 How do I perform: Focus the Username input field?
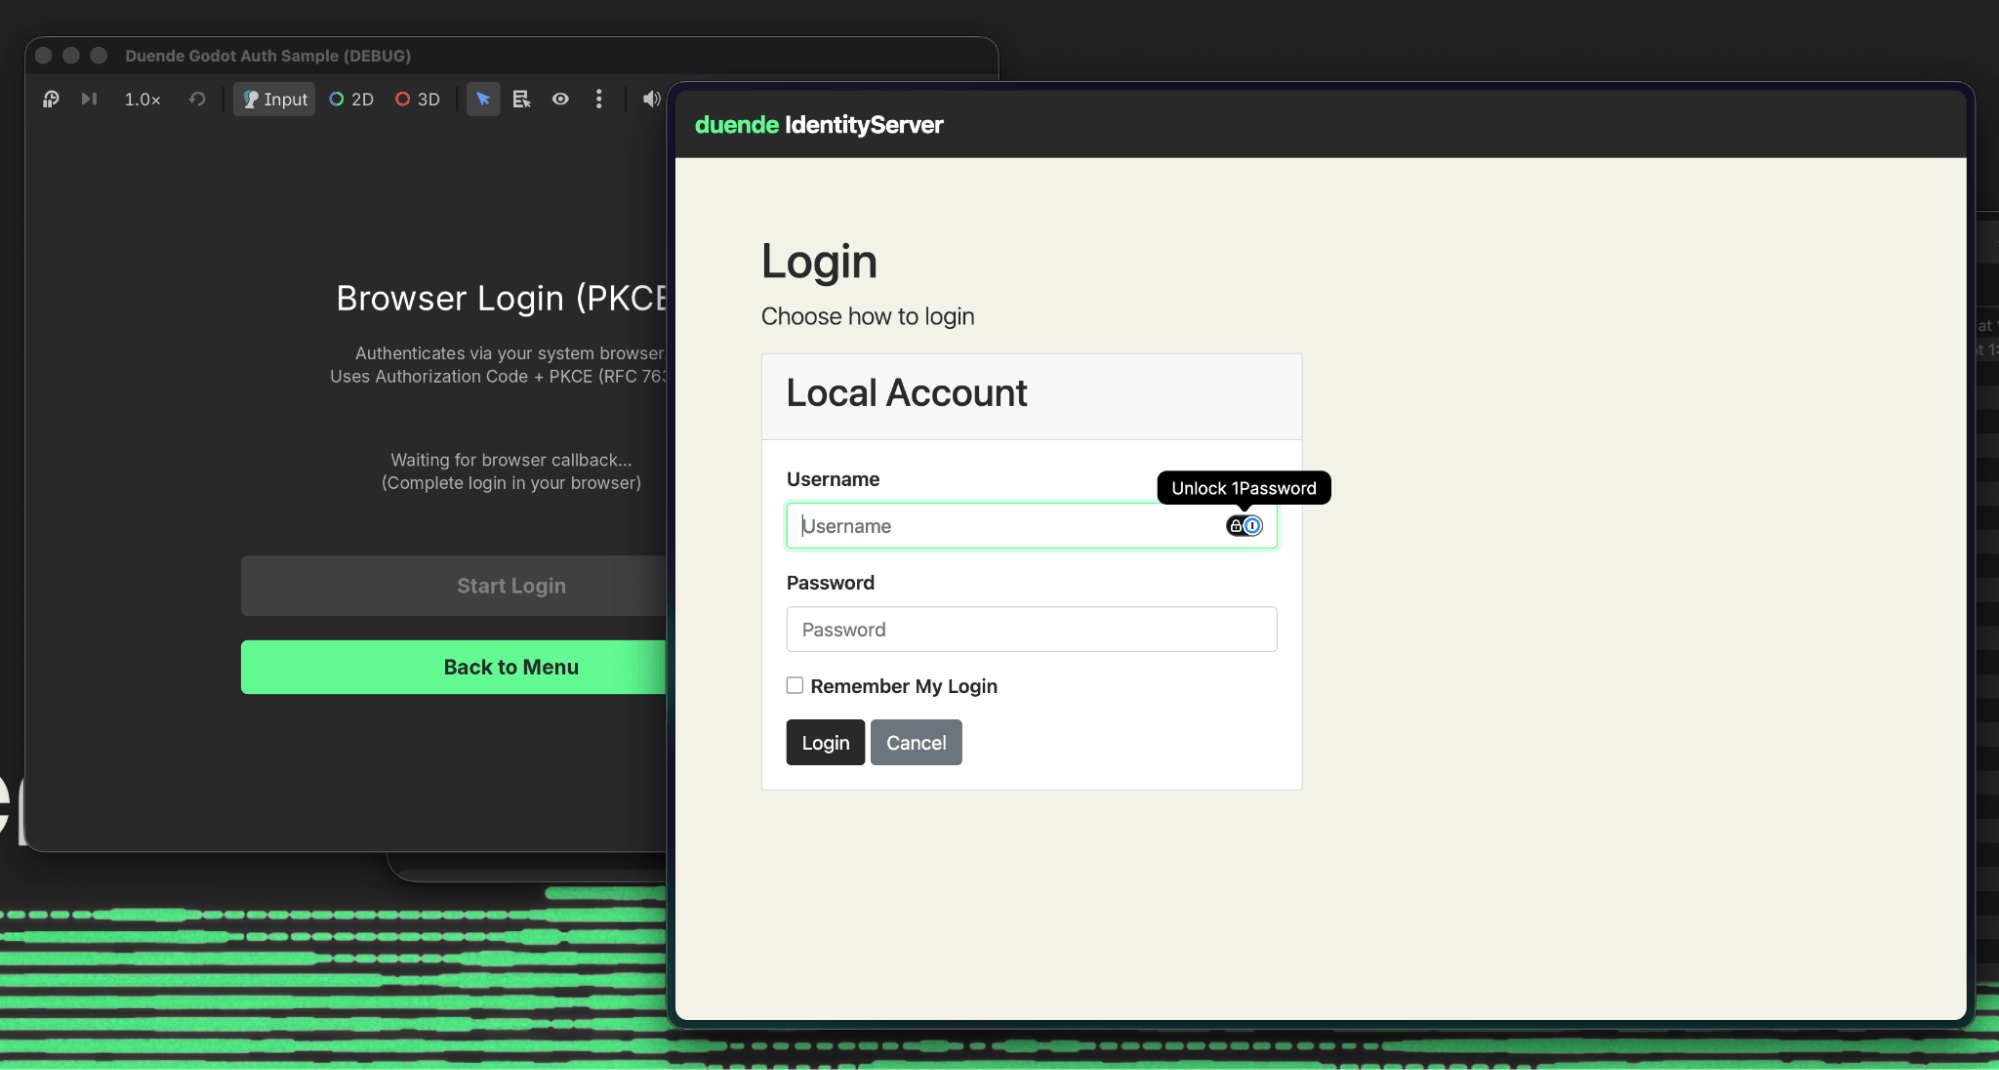[x=1031, y=526]
